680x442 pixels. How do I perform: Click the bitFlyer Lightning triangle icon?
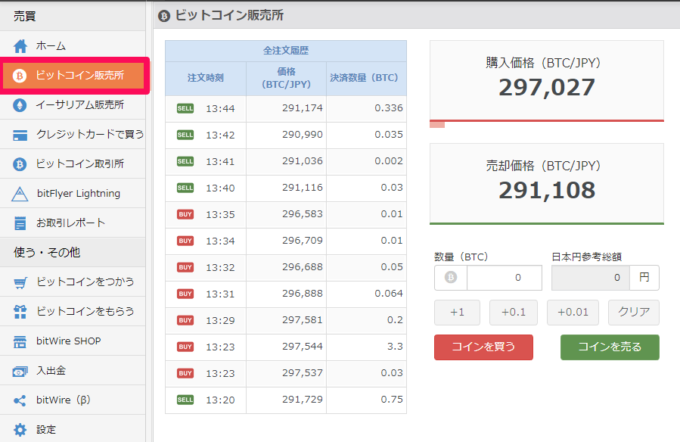point(20,194)
